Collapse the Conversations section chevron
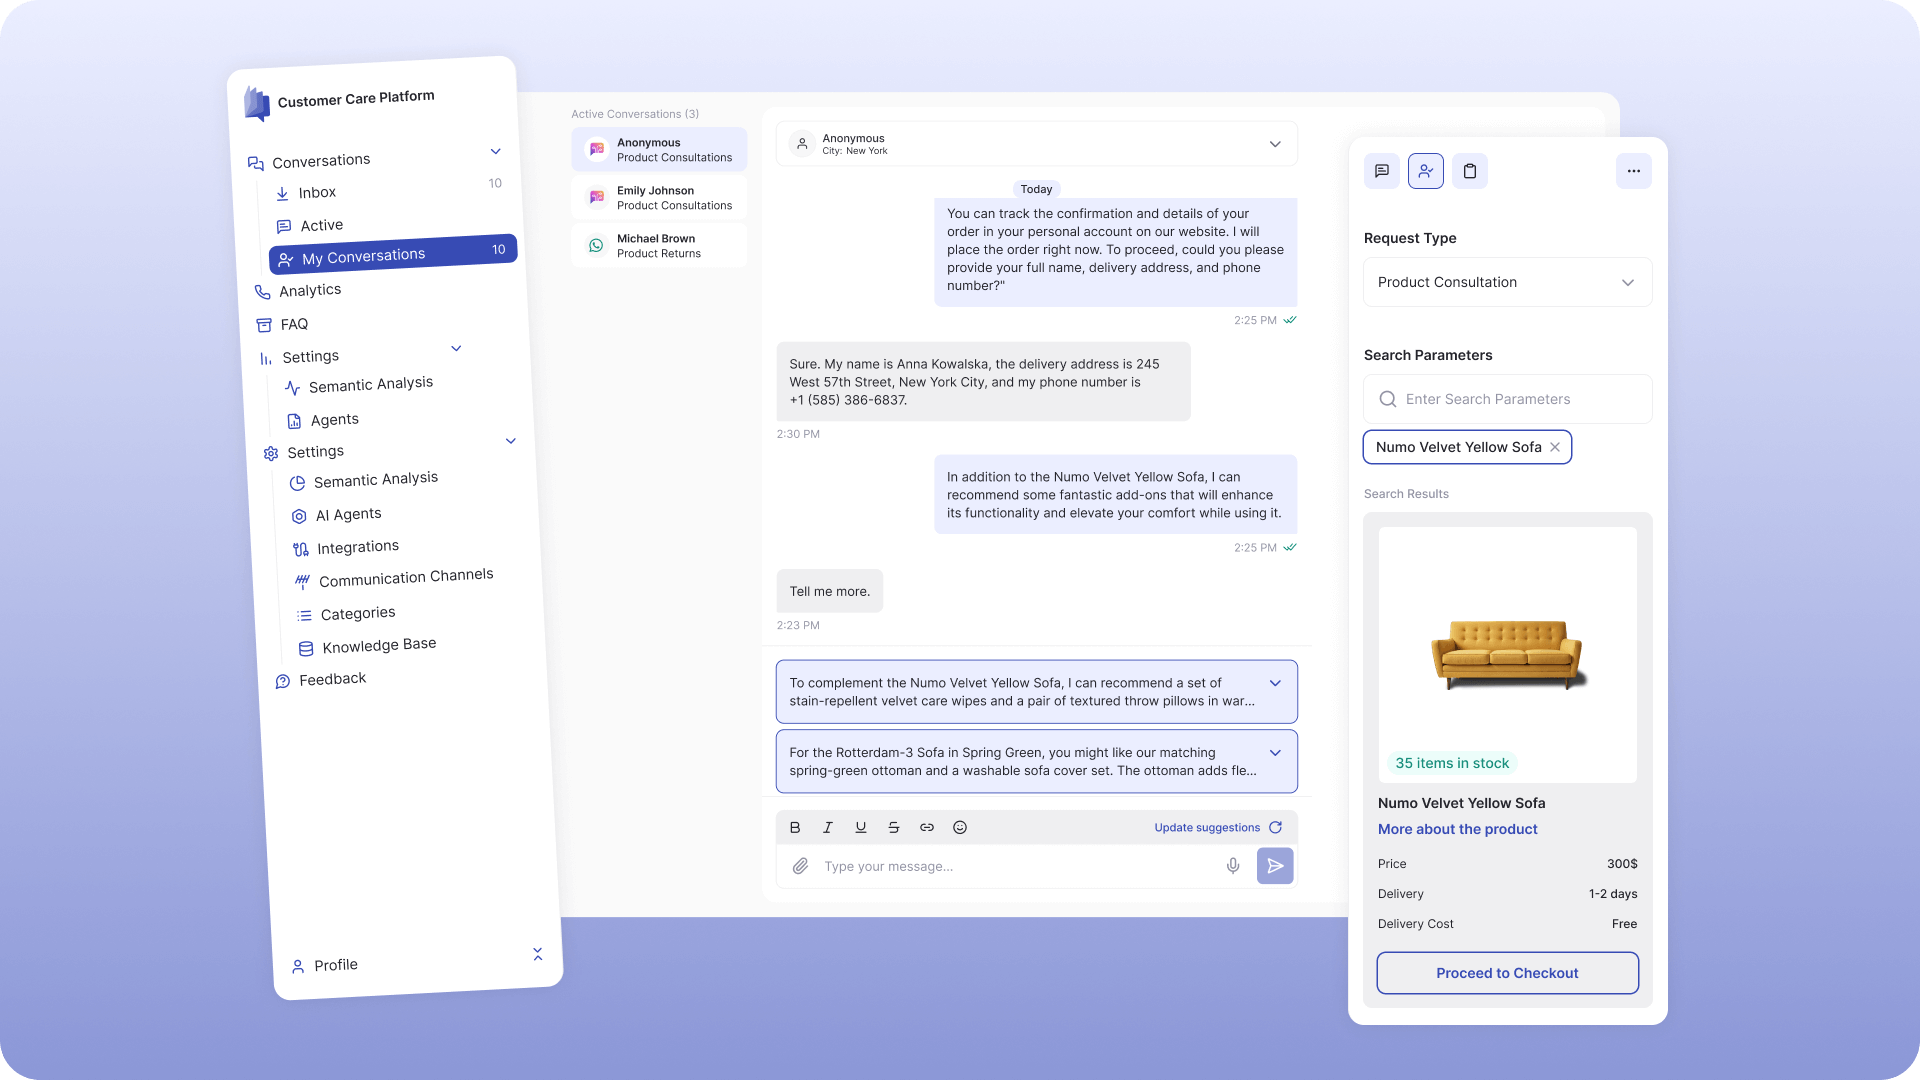This screenshot has height=1080, width=1920. [x=495, y=151]
